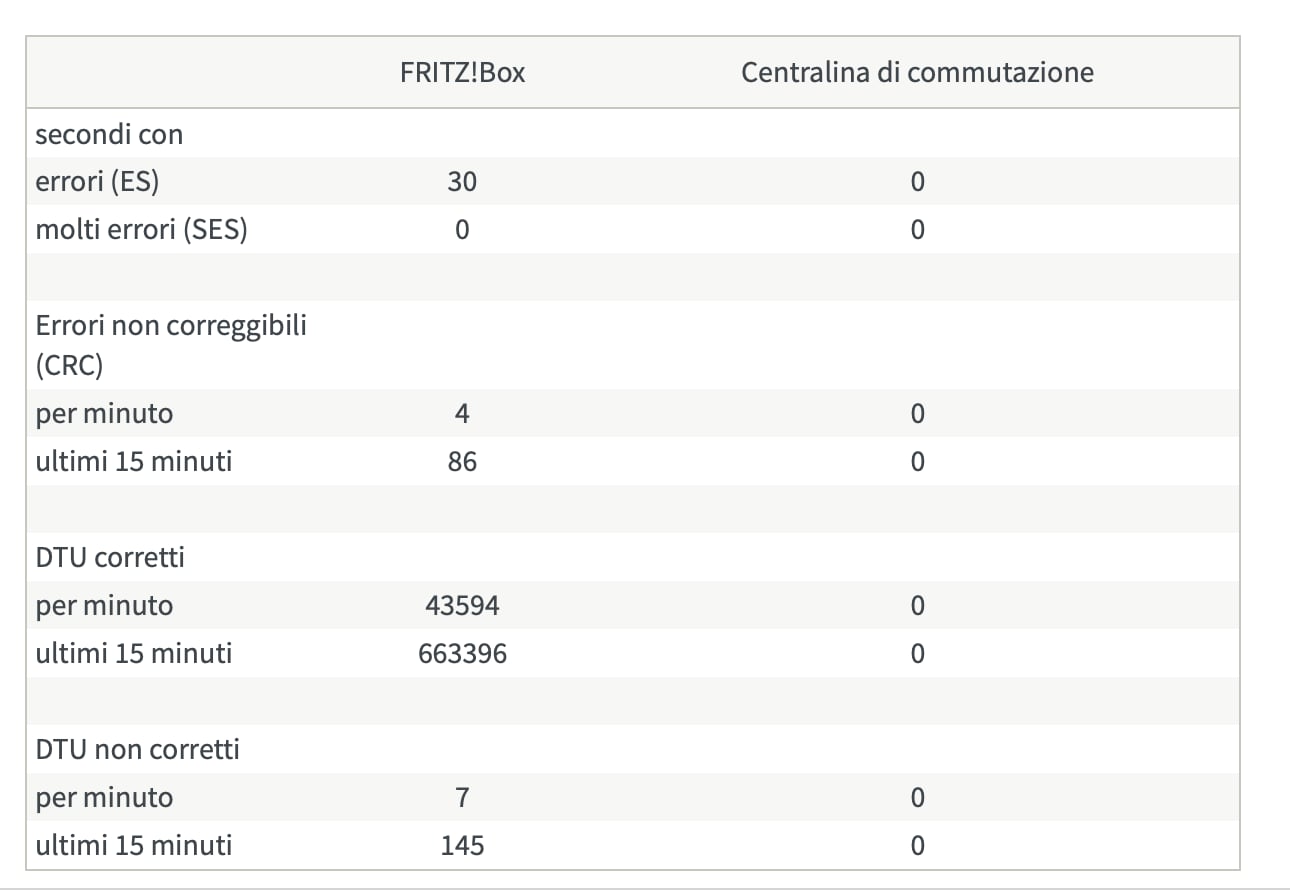Click the FRITZ!Box ES value 30
Viewport: 1290px width, 896px height.
(x=462, y=182)
